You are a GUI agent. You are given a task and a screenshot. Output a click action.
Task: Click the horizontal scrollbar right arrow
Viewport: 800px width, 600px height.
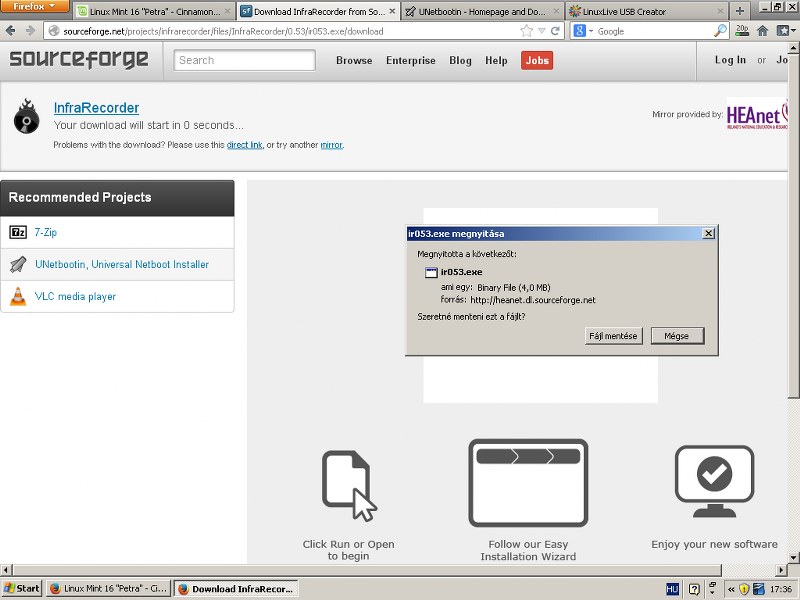pyautogui.click(x=782, y=569)
